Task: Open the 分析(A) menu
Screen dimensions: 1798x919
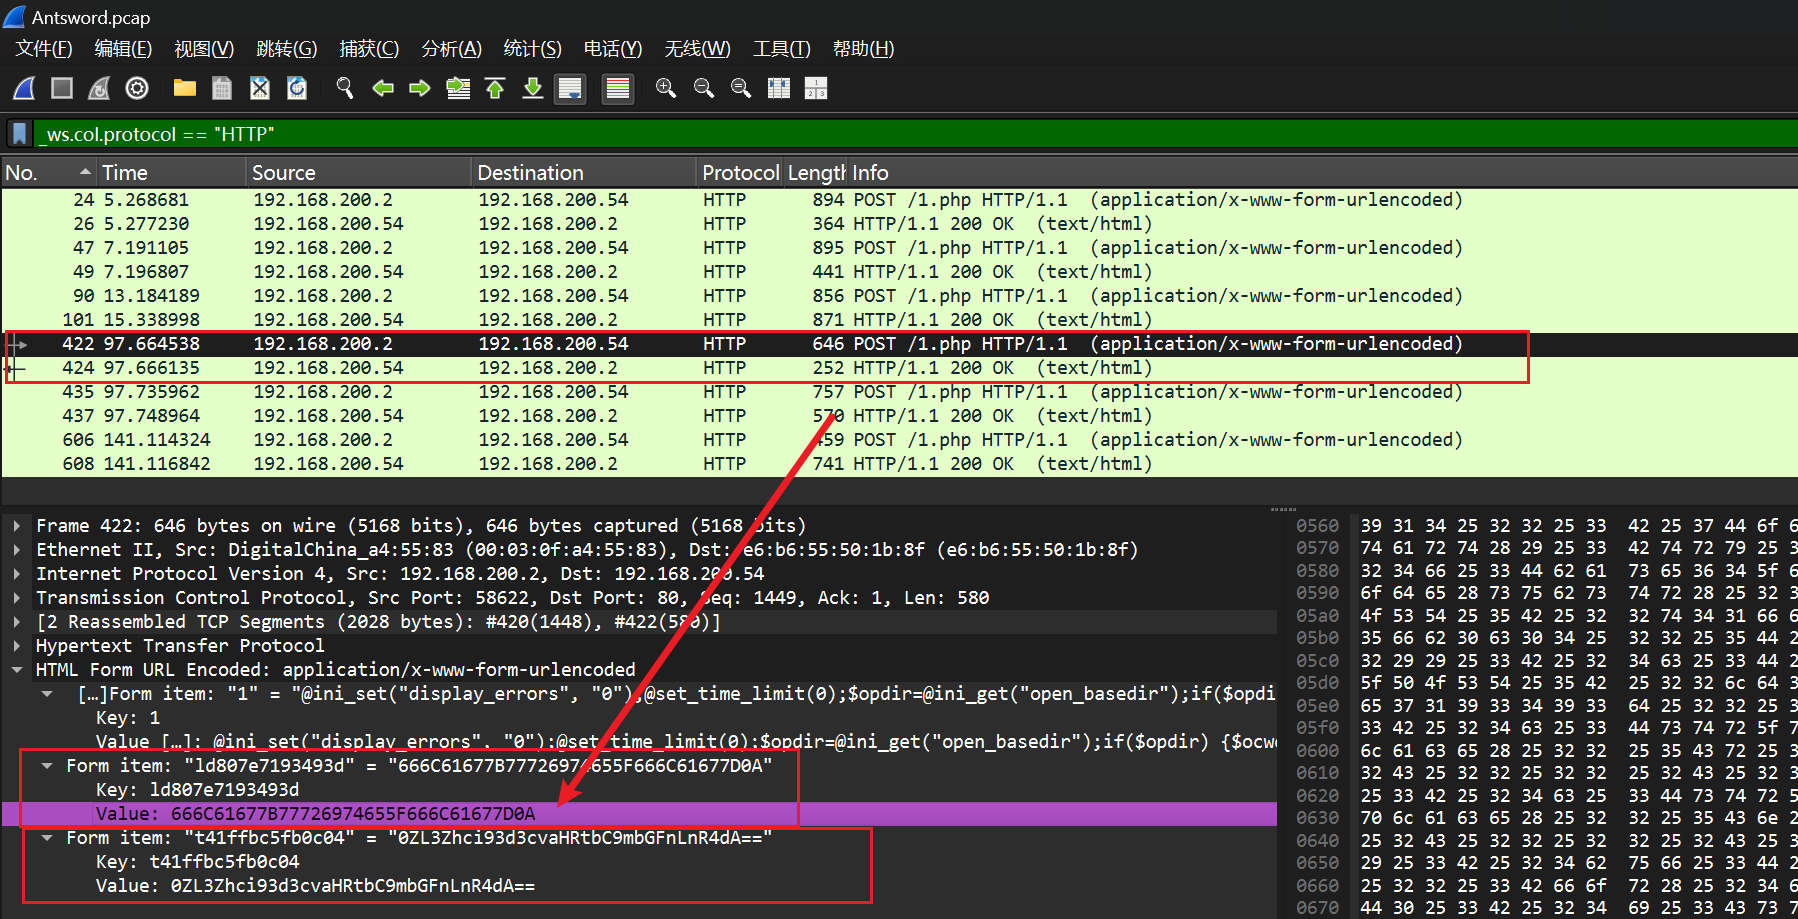Action: click(x=451, y=49)
